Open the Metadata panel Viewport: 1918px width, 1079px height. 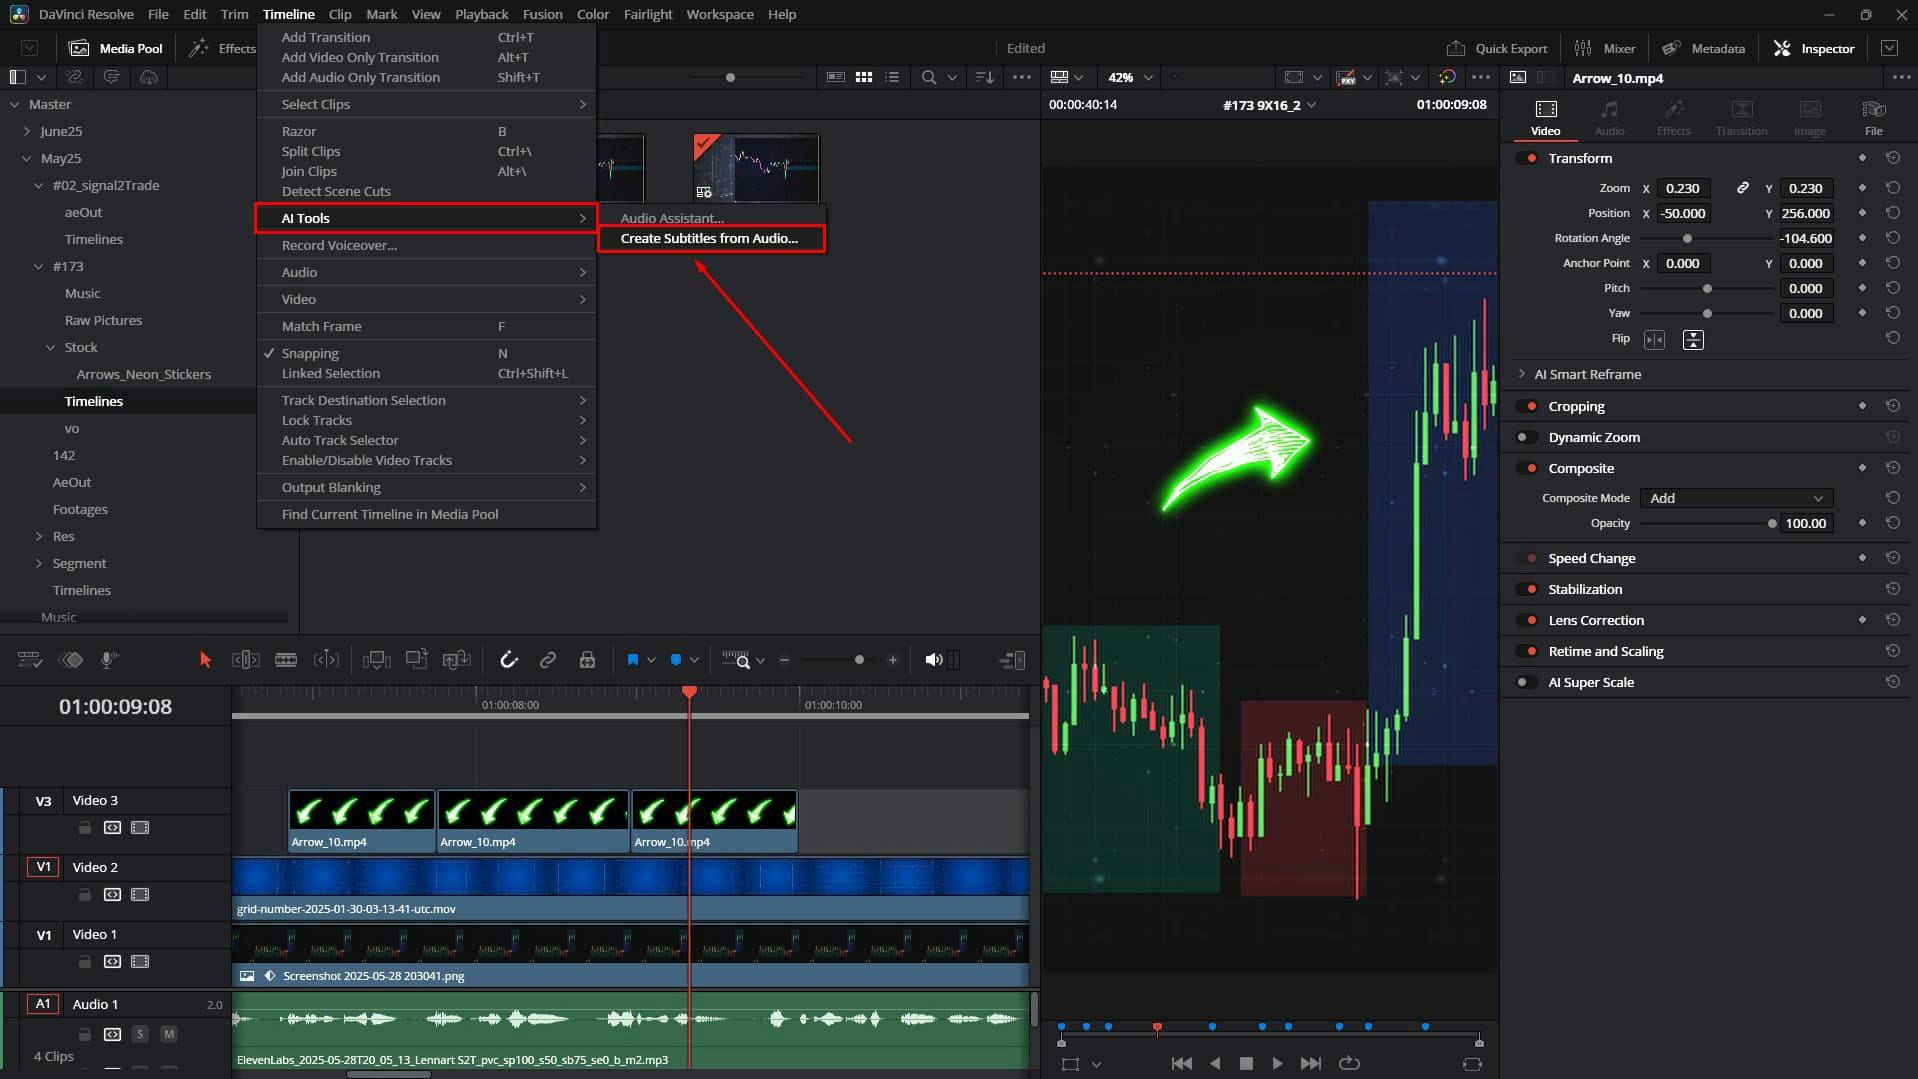pos(1703,48)
